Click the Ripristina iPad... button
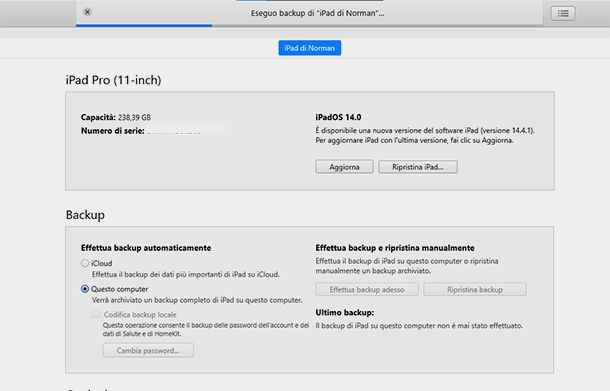 (x=418, y=167)
